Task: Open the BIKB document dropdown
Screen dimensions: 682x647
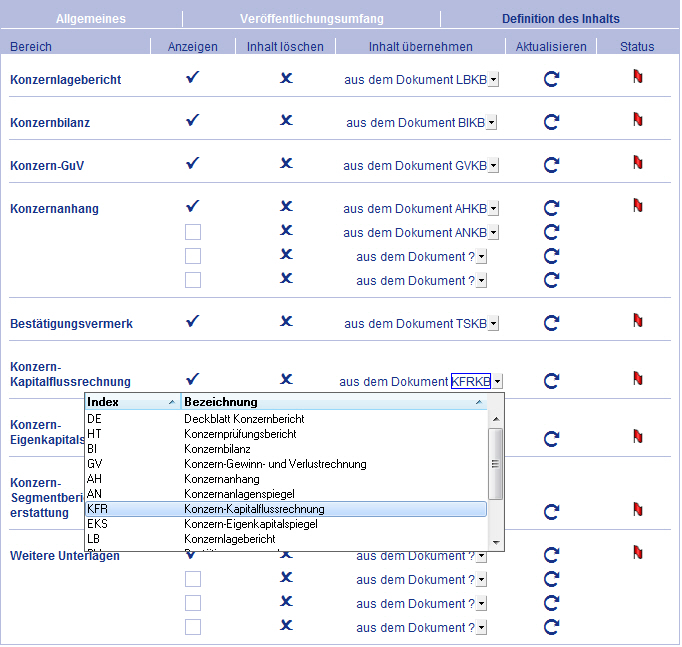Action: 491,123
